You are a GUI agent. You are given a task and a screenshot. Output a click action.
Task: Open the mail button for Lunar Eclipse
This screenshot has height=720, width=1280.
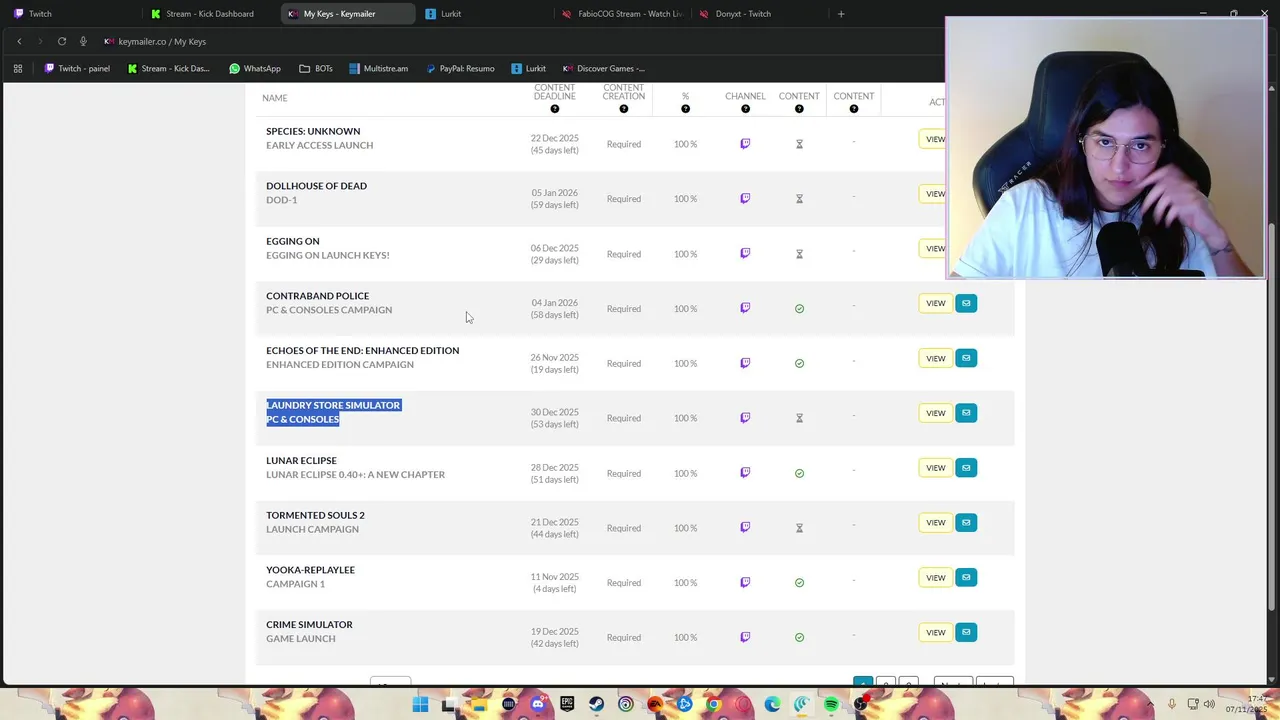[x=966, y=467]
